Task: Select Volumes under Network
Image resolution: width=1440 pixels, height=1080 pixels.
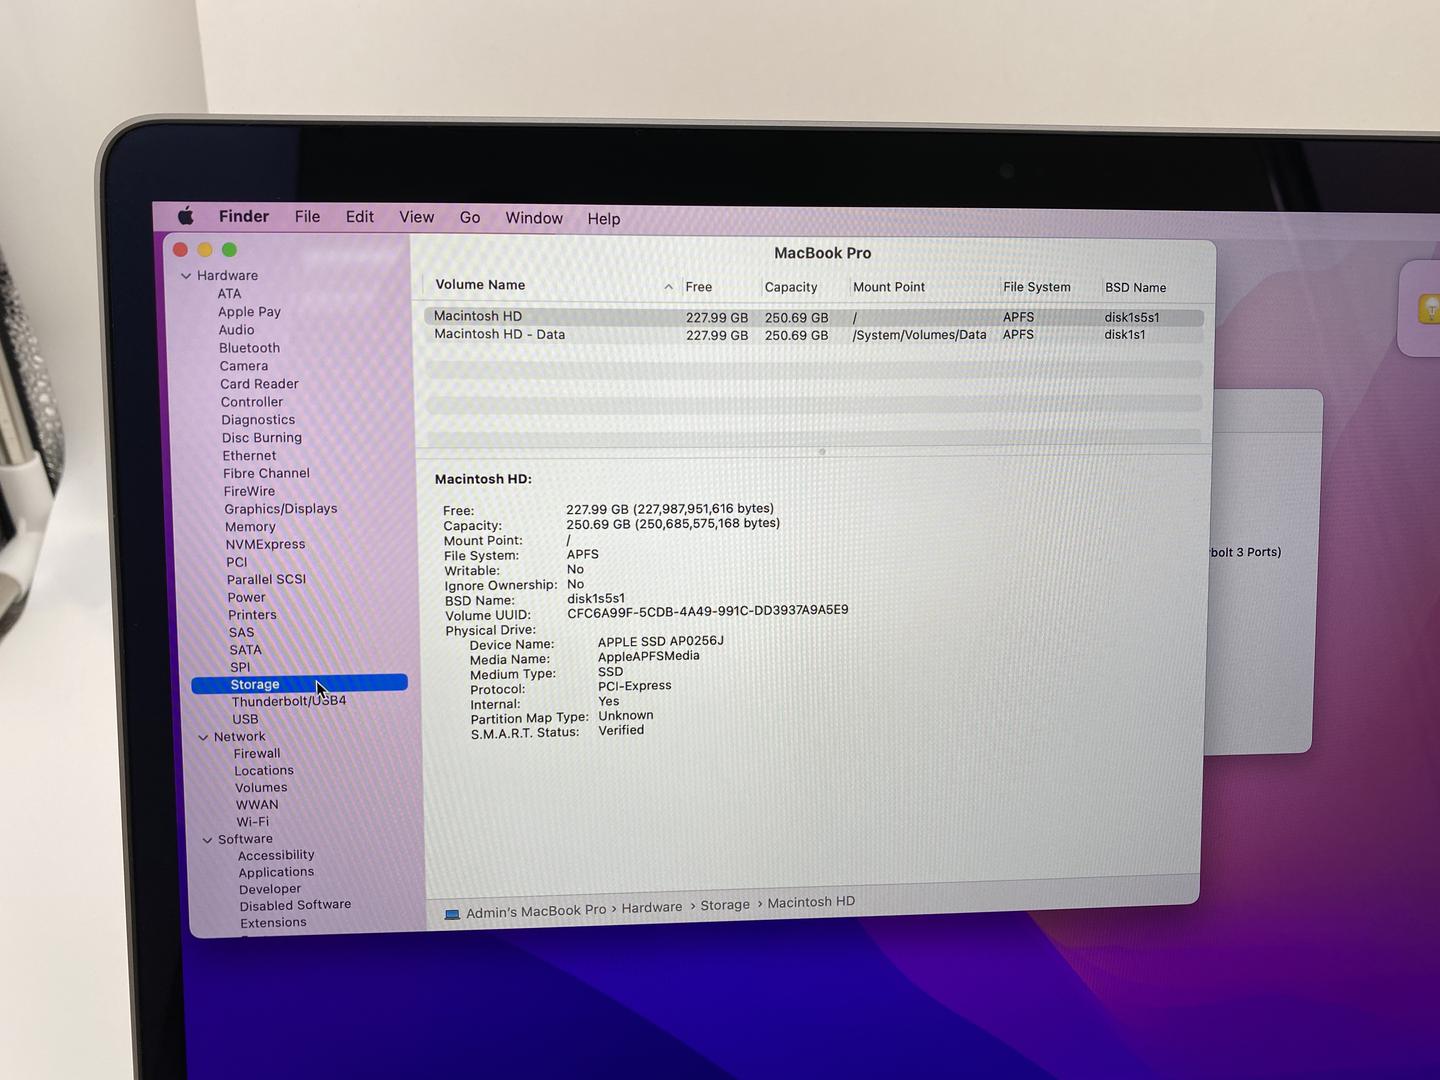Action: (261, 787)
